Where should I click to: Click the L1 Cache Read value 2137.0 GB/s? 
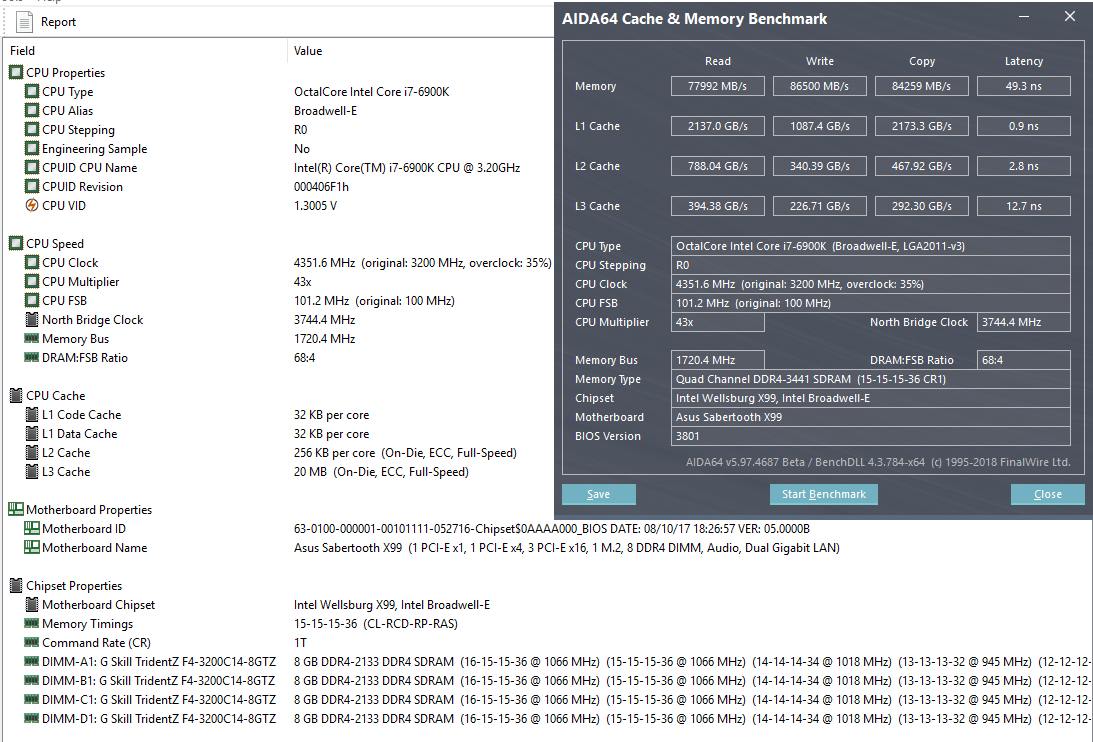click(x=717, y=126)
